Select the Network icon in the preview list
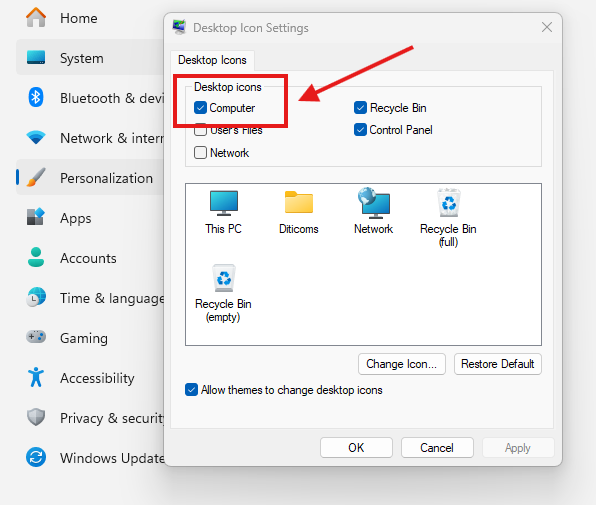 coord(374,203)
